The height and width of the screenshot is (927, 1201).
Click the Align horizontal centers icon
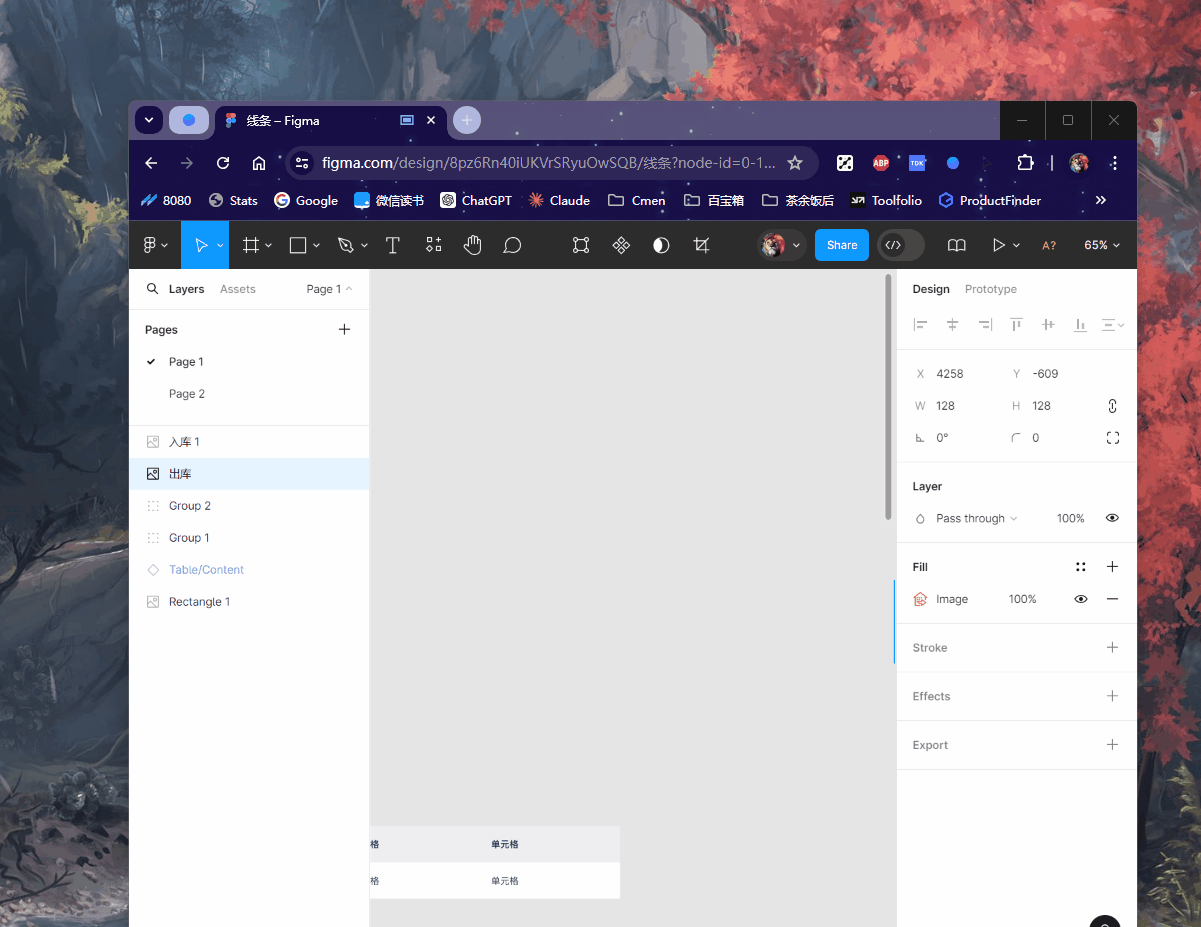(x=953, y=325)
